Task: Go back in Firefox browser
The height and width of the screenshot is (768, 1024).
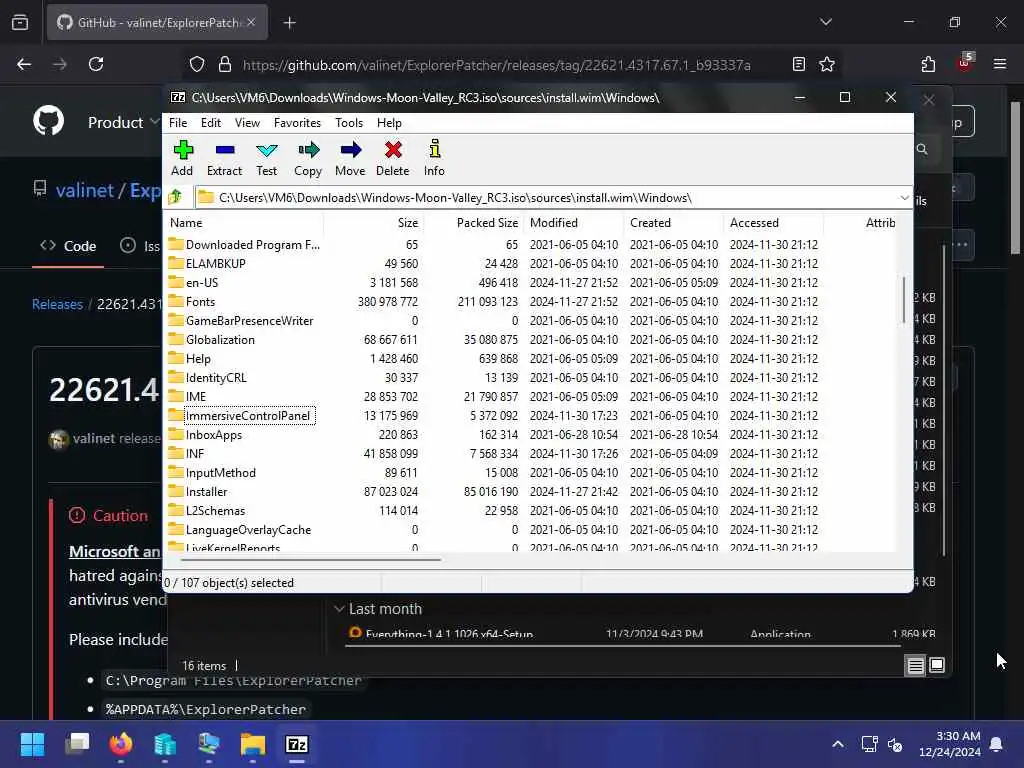Action: 24,64
